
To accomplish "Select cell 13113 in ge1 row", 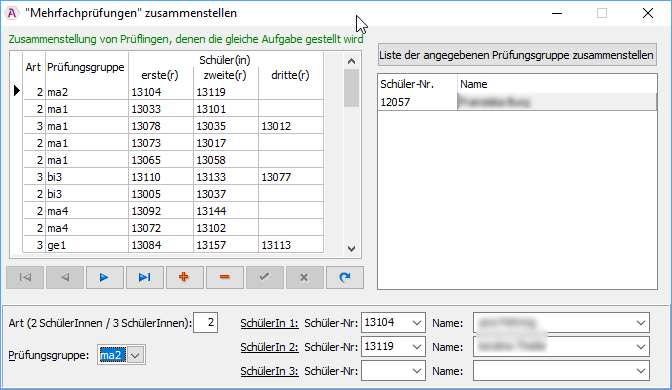I will (x=291, y=245).
